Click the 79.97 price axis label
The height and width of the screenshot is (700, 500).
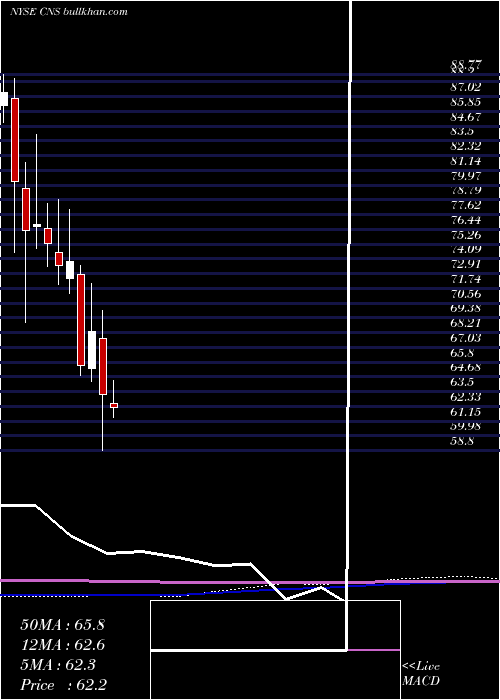tap(466, 176)
